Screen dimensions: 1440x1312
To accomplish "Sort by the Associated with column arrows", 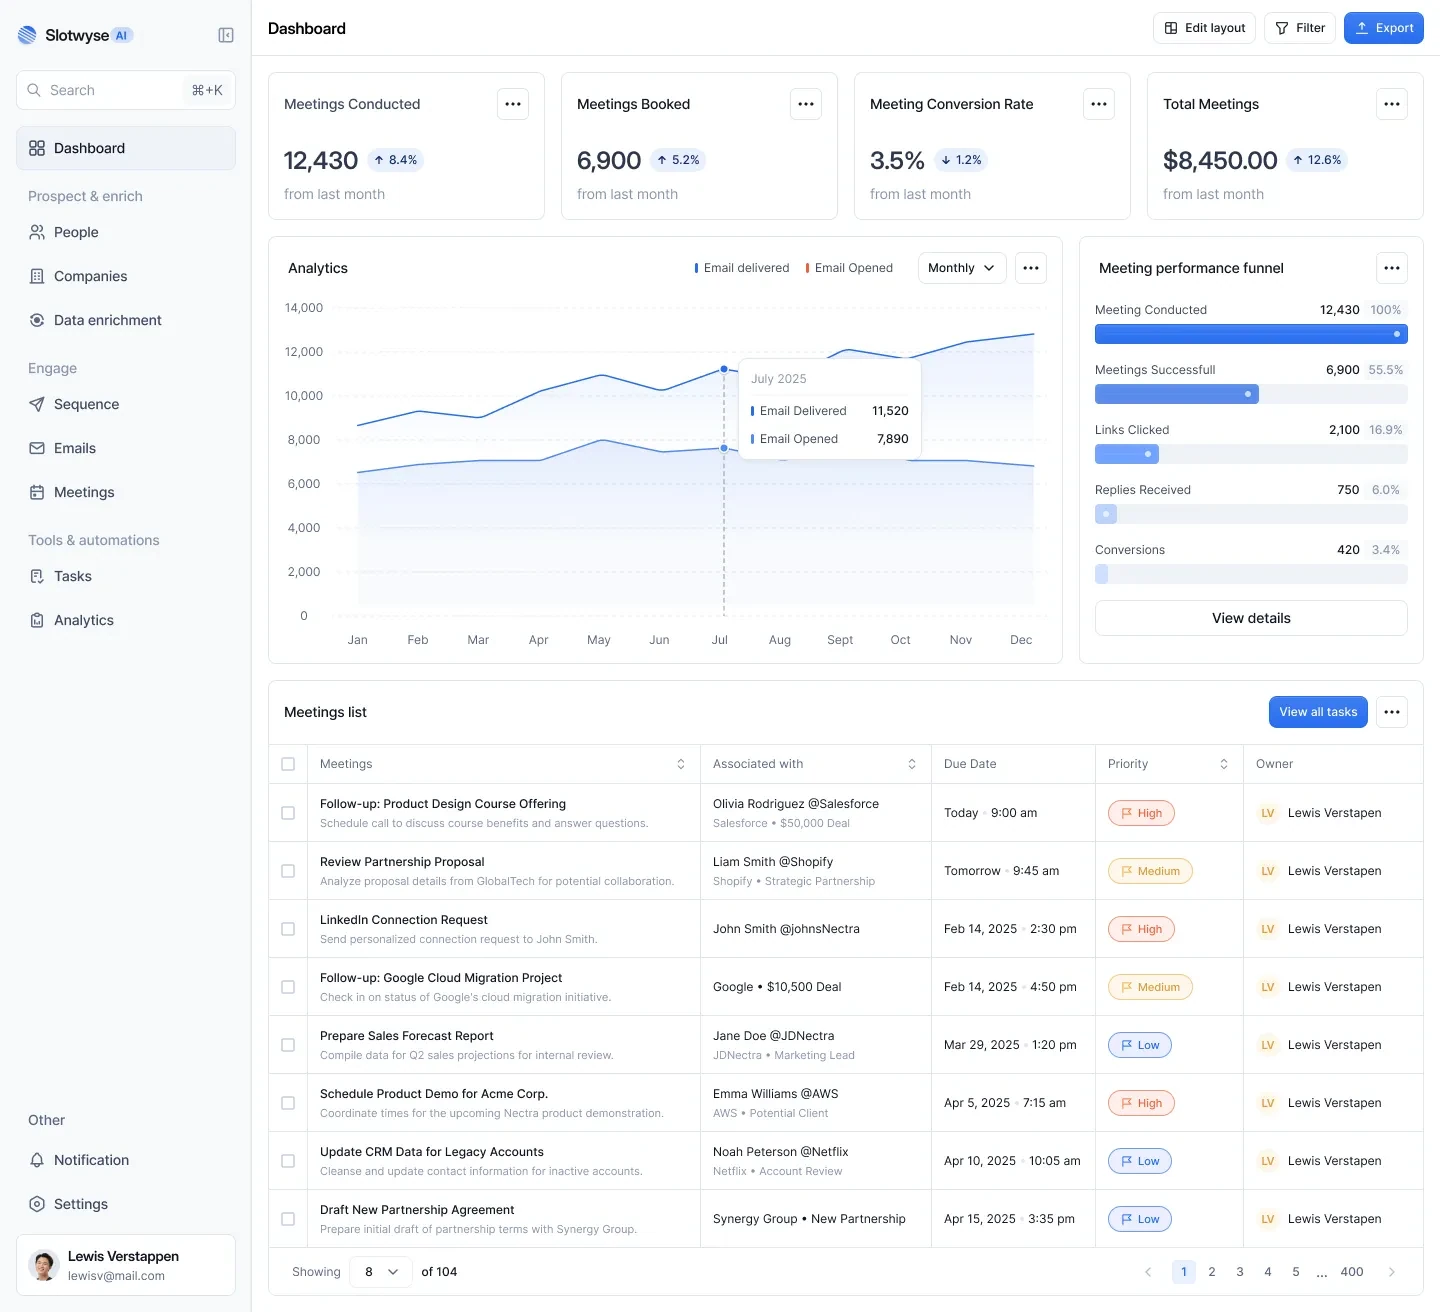I will [912, 764].
